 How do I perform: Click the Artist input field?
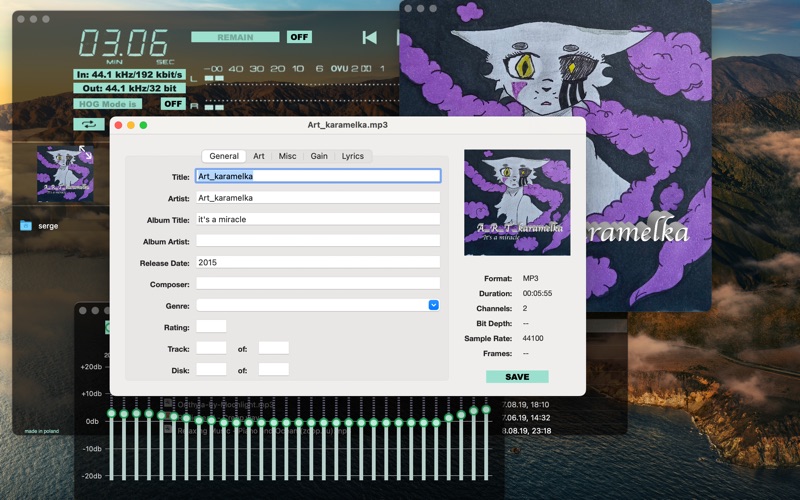click(318, 197)
